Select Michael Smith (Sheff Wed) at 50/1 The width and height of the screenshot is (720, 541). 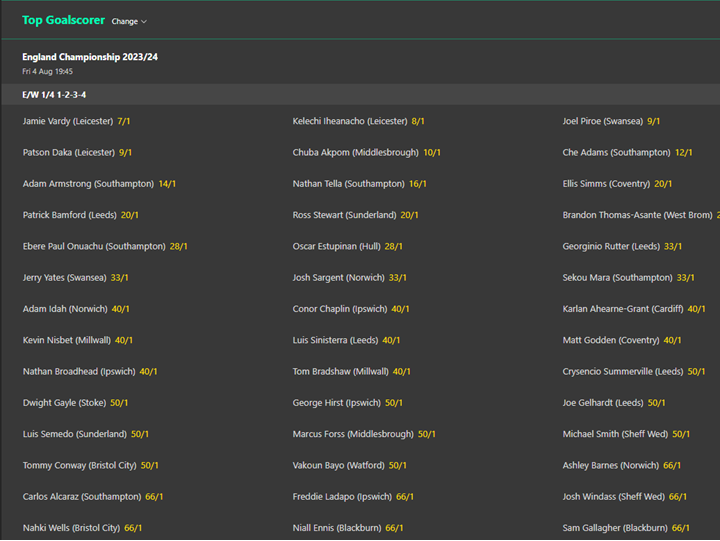626,434
